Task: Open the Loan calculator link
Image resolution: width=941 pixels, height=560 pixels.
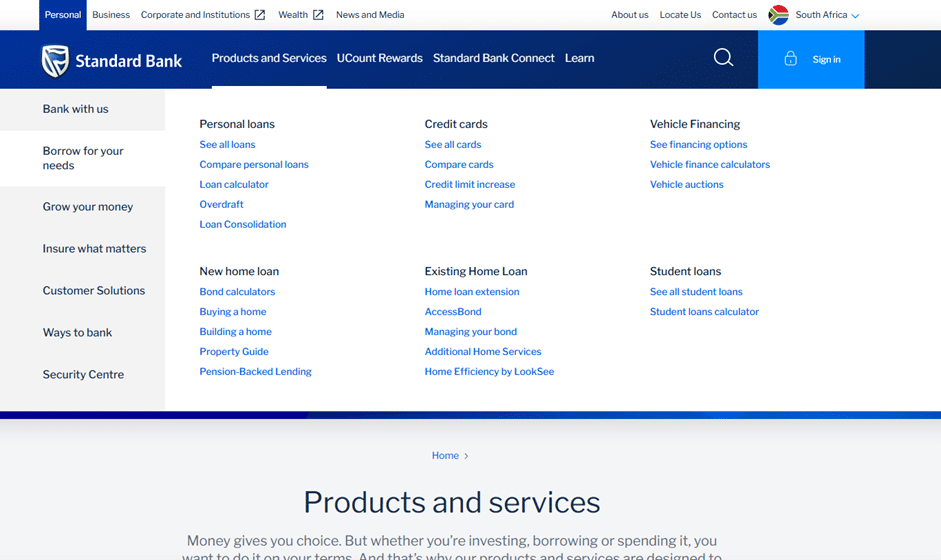Action: 233,184
